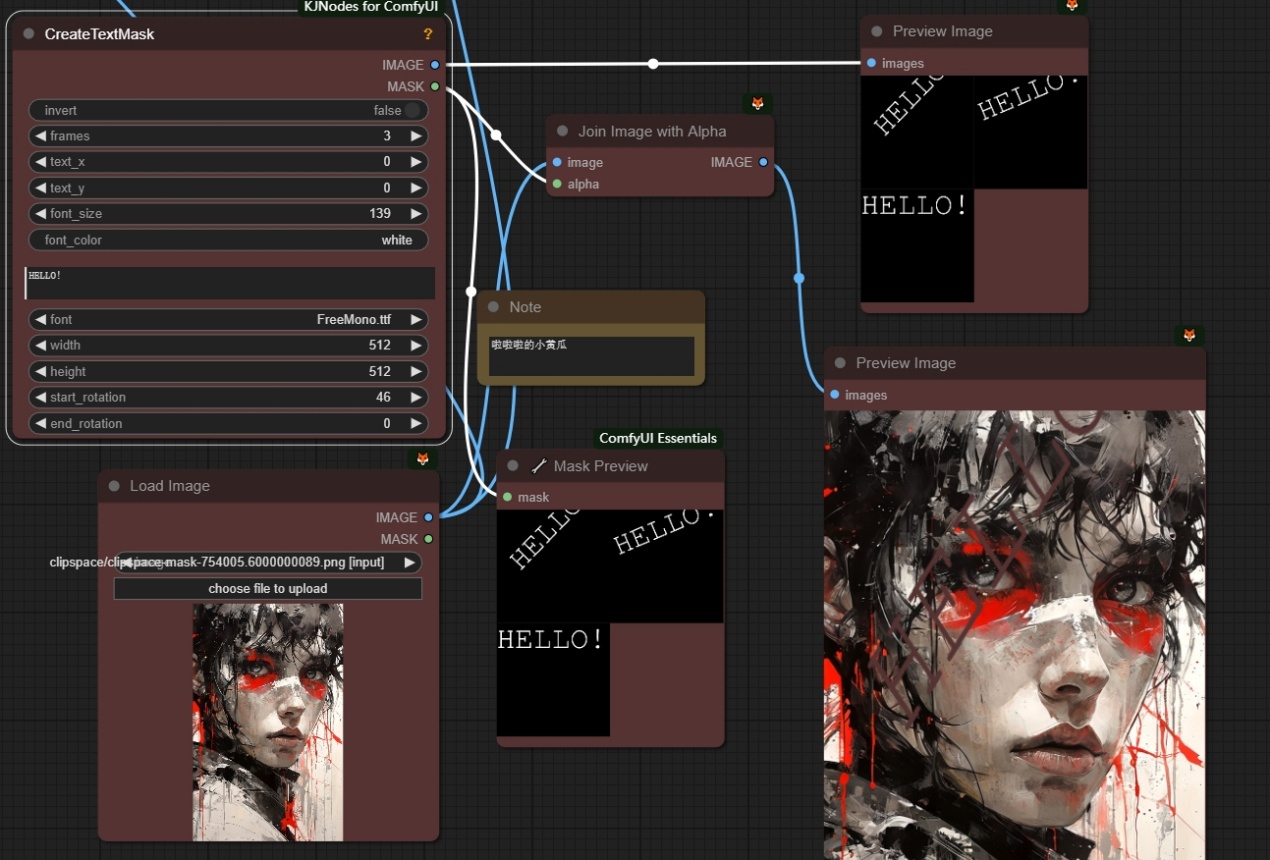Open the font dropdown showing FreeMono.ttf
This screenshot has height=860, width=1270.
point(228,320)
